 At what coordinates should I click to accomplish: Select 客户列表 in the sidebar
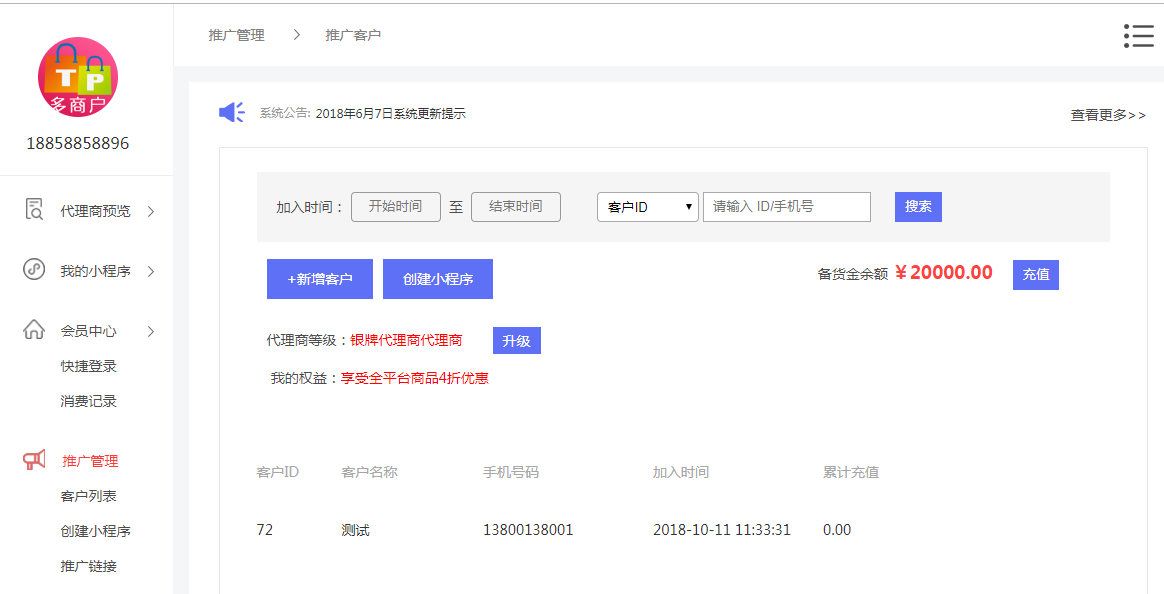click(x=89, y=496)
